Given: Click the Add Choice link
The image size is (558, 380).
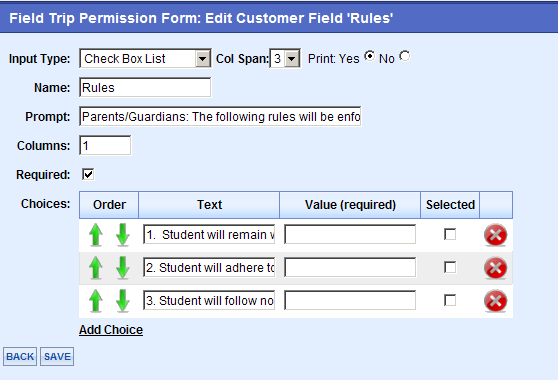Looking at the screenshot, I should (x=111, y=330).
